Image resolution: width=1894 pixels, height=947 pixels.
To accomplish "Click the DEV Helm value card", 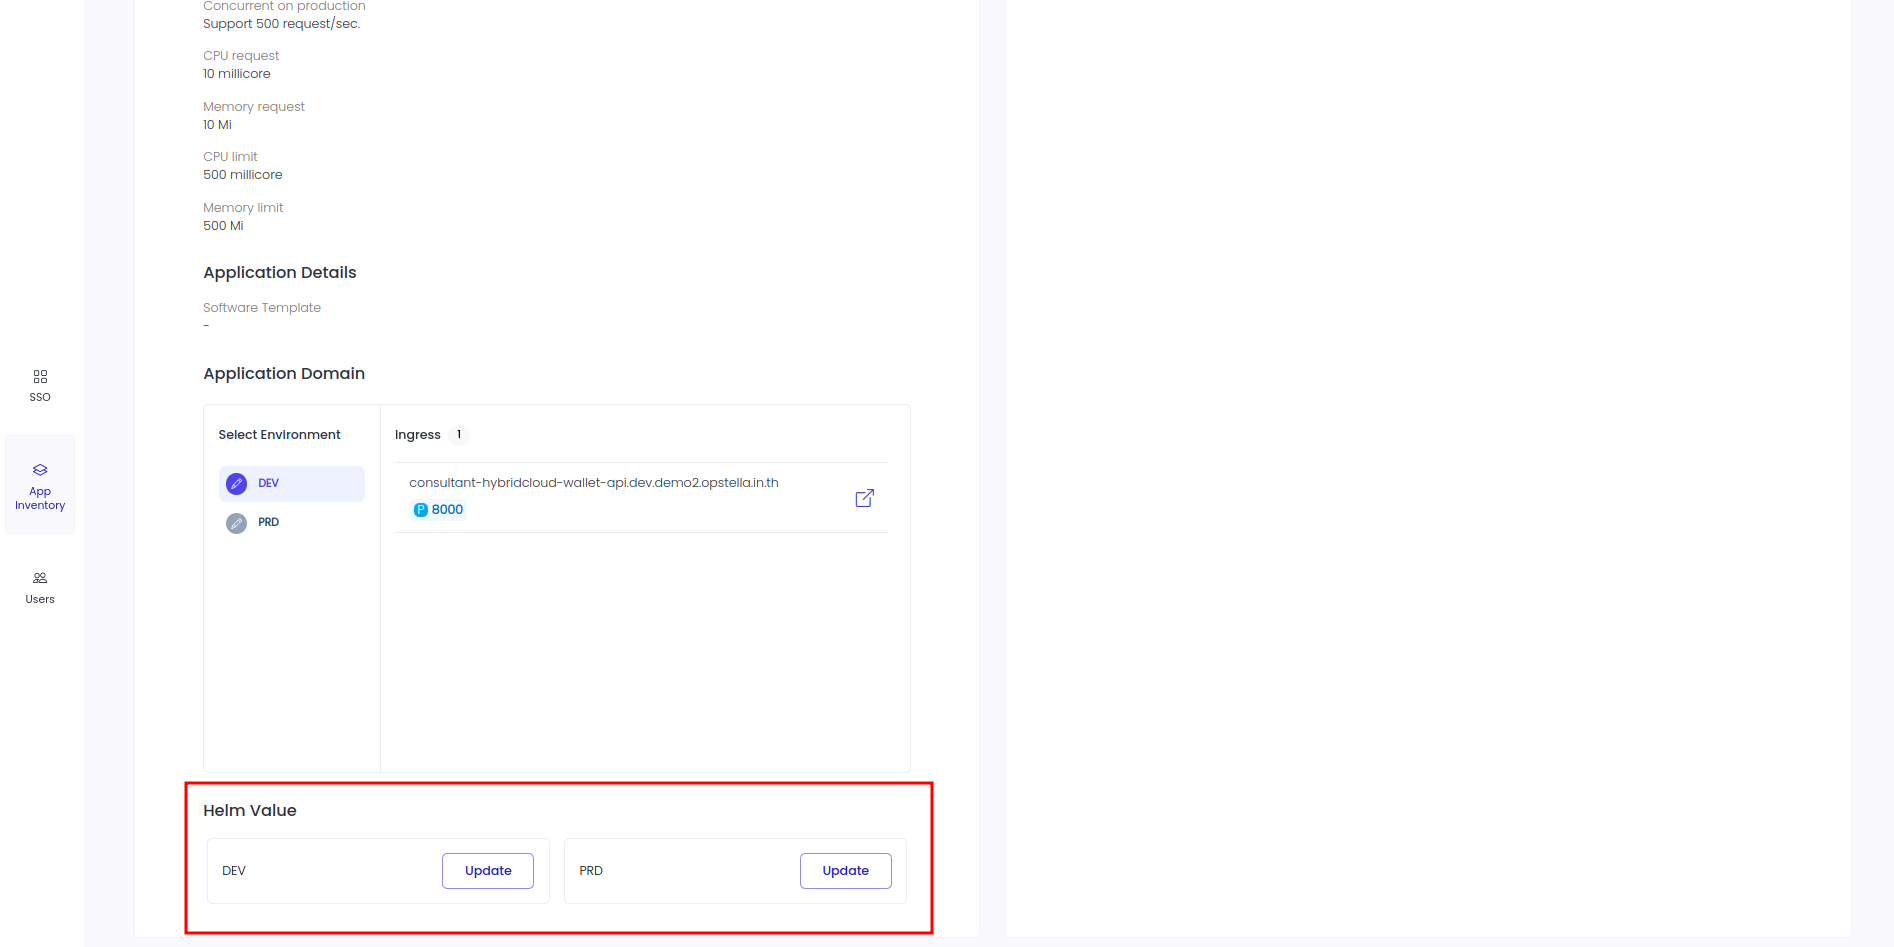I will point(378,871).
